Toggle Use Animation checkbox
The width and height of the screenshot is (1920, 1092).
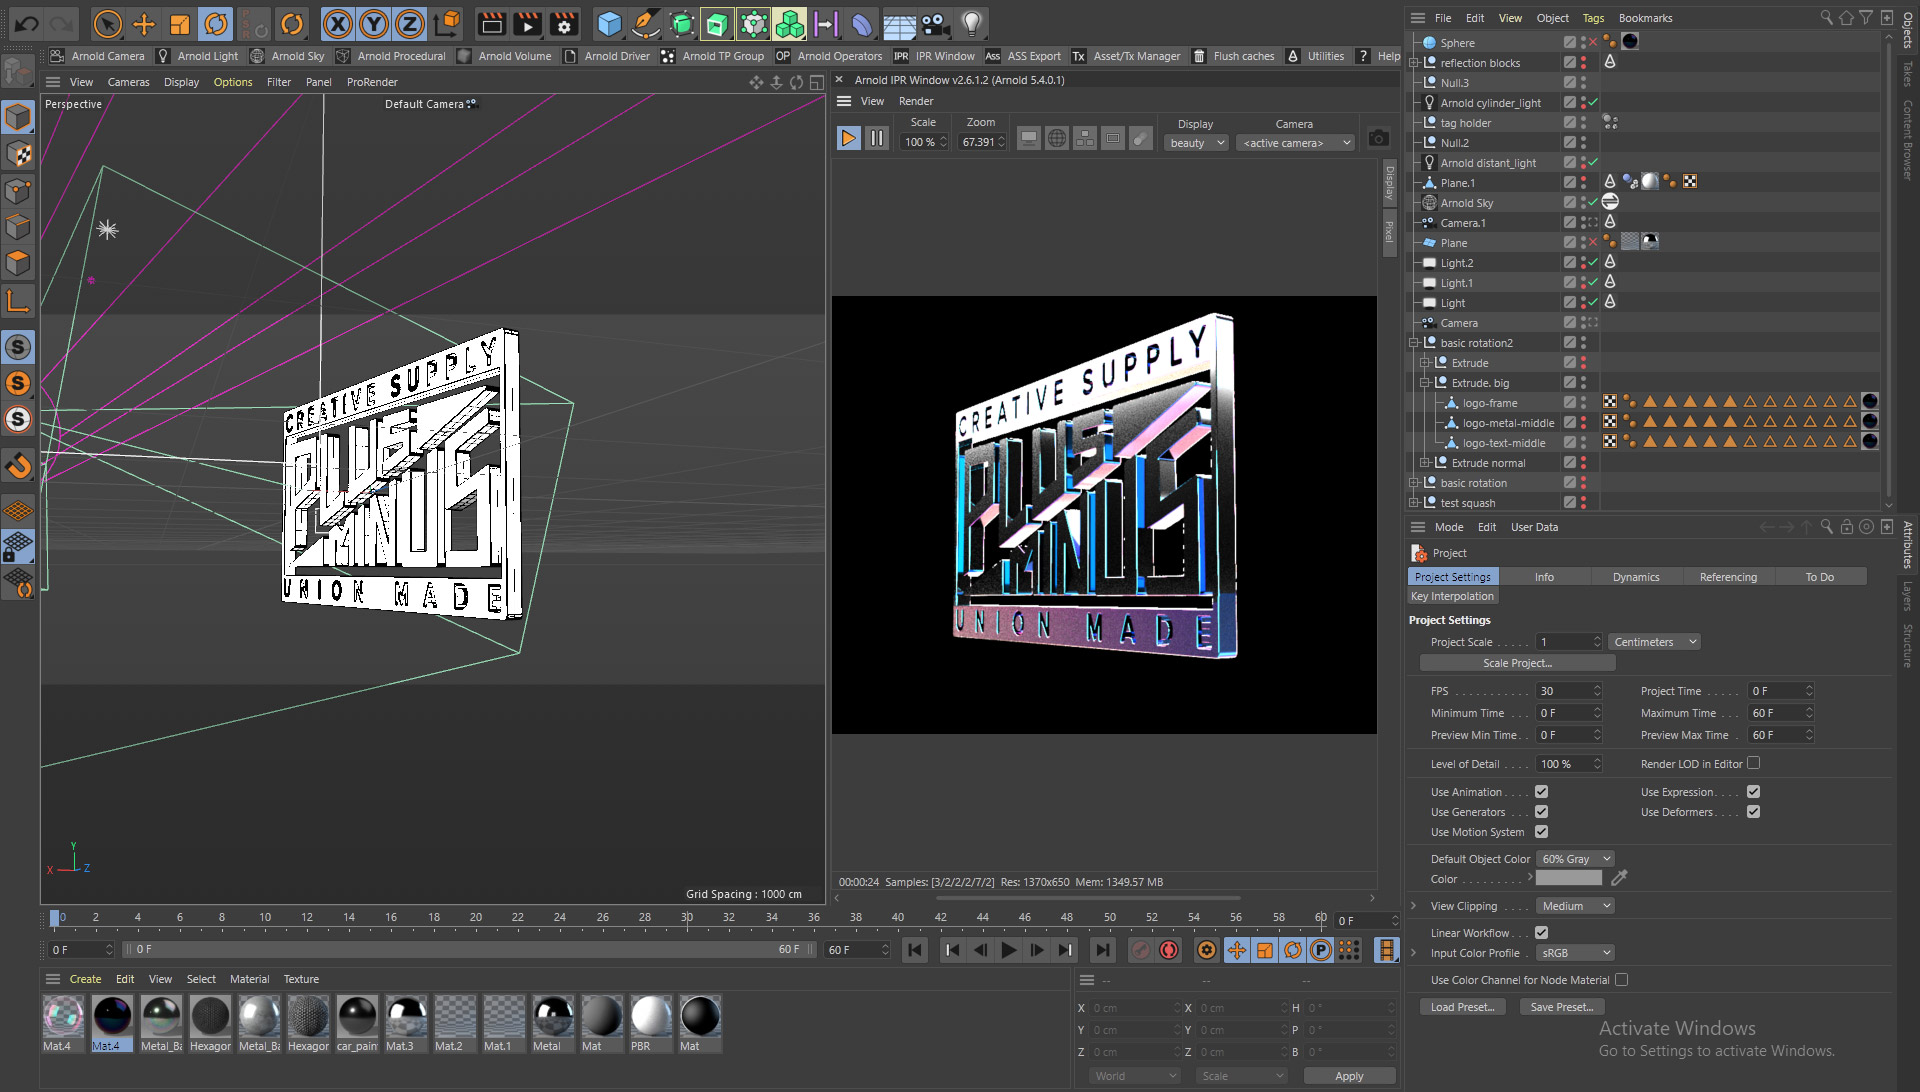pyautogui.click(x=1541, y=792)
